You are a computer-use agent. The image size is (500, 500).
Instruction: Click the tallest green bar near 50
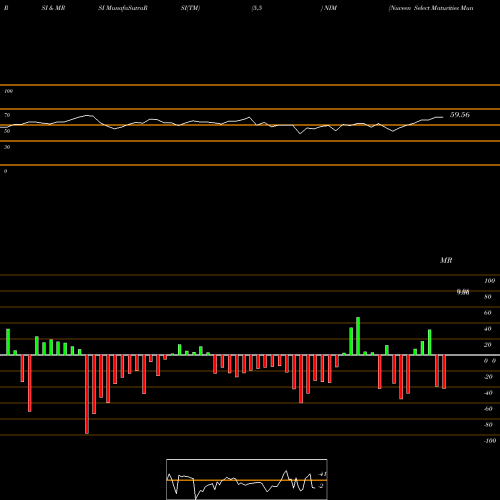pos(358,336)
